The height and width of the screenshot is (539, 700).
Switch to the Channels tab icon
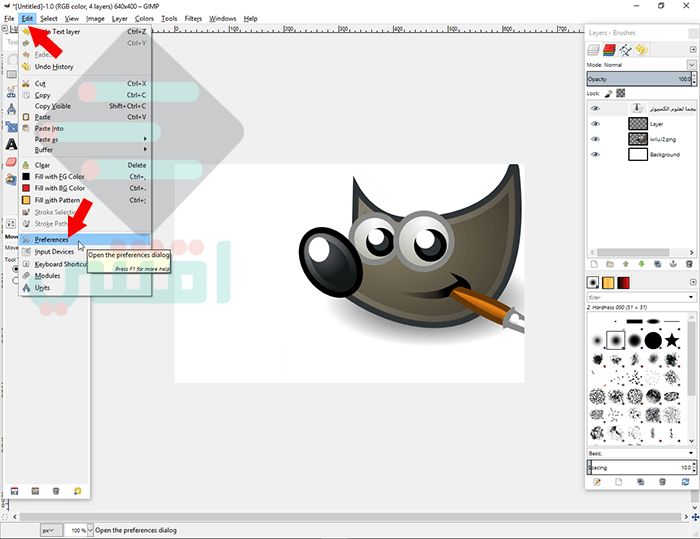click(x=609, y=50)
